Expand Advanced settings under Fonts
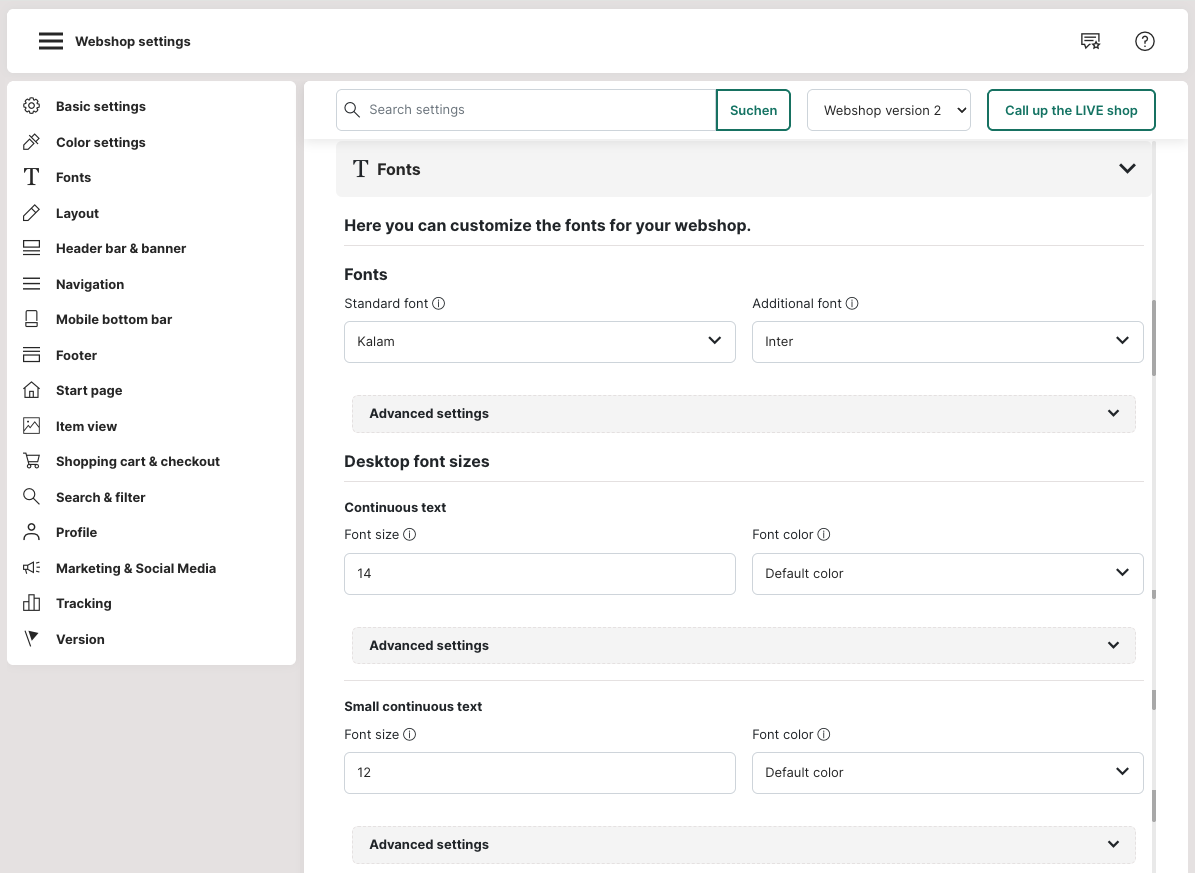Image resolution: width=1195 pixels, height=873 pixels. pos(743,414)
